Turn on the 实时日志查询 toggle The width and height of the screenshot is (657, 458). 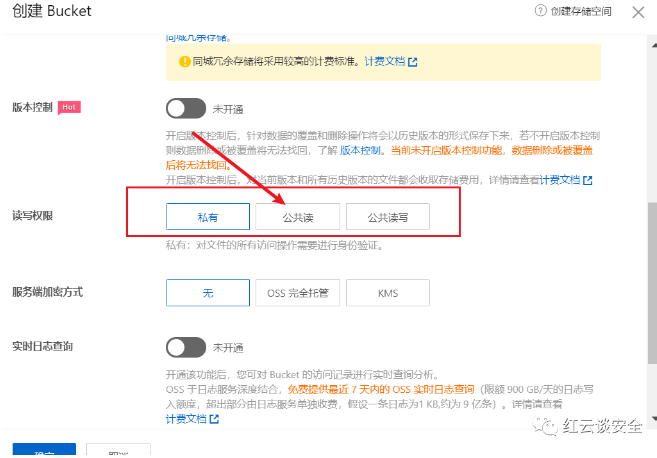click(x=185, y=347)
